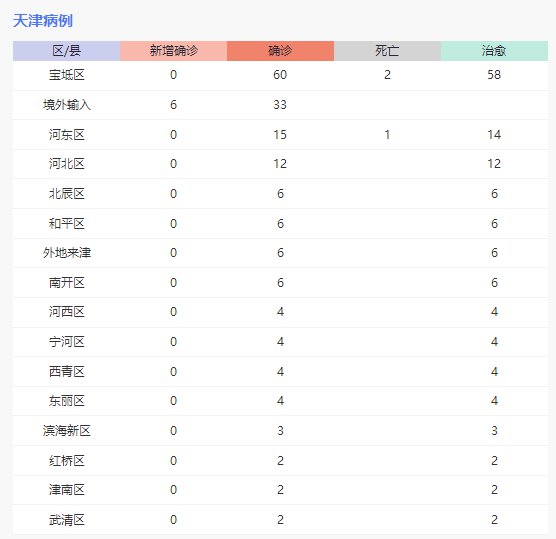Select the 死亡 column header
The width and height of the screenshot is (556, 539).
387,51
